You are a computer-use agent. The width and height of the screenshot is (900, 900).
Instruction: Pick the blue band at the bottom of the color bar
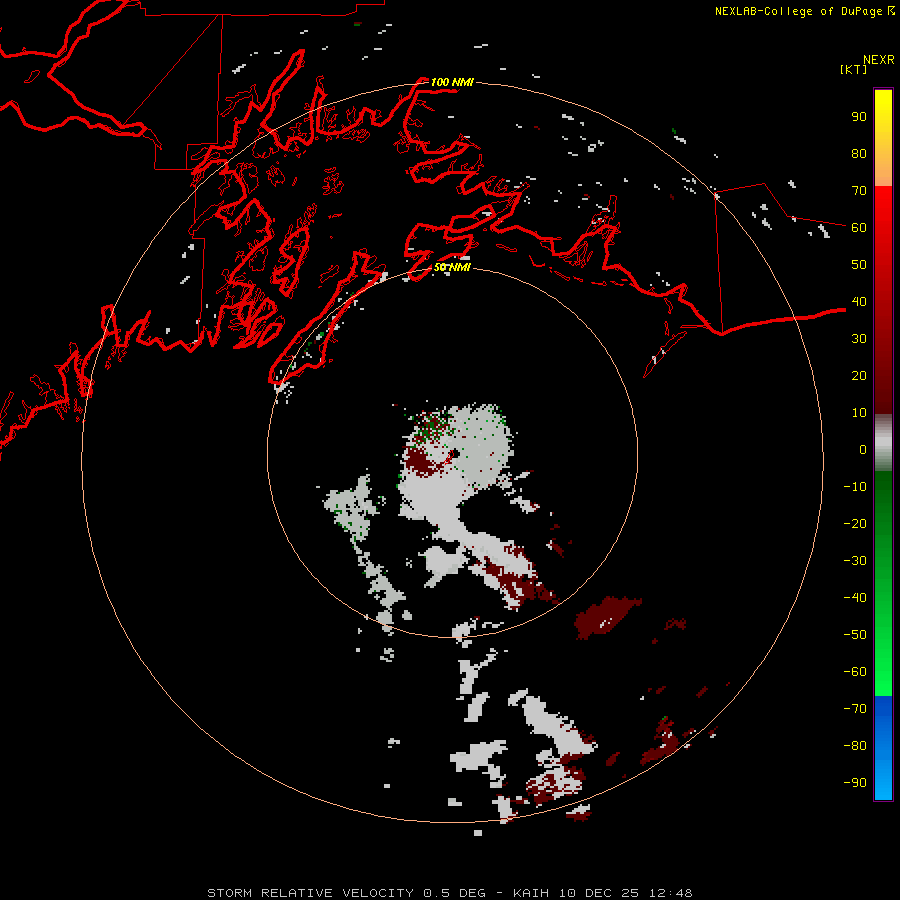(883, 748)
